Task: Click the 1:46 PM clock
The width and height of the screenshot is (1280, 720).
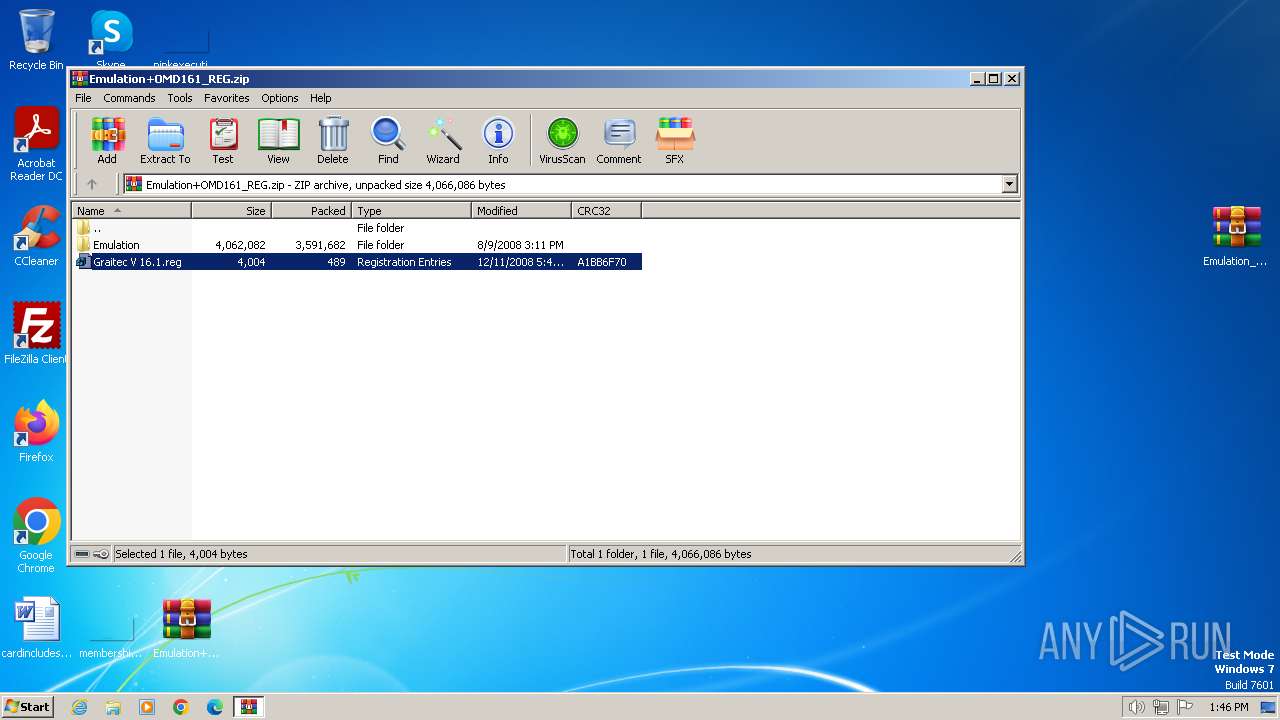Action: pyautogui.click(x=1229, y=707)
